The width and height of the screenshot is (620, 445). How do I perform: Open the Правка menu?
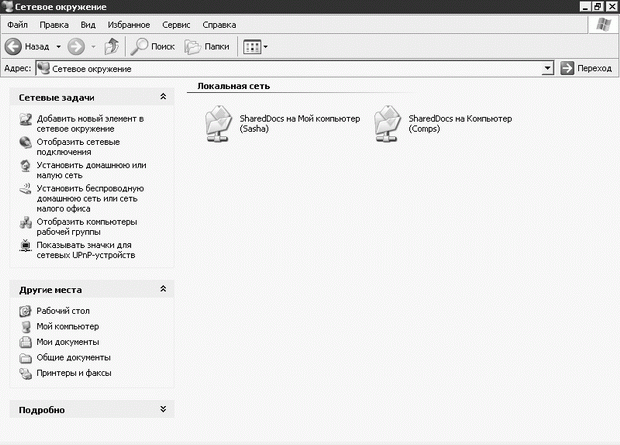pos(54,25)
